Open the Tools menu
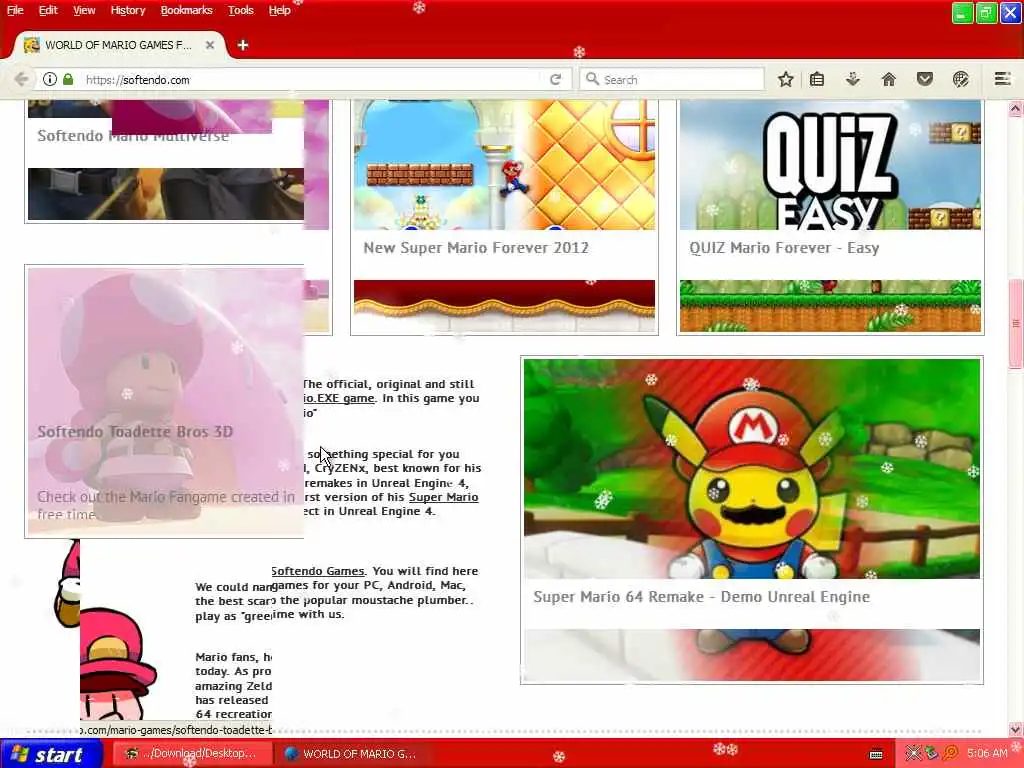 coord(240,10)
